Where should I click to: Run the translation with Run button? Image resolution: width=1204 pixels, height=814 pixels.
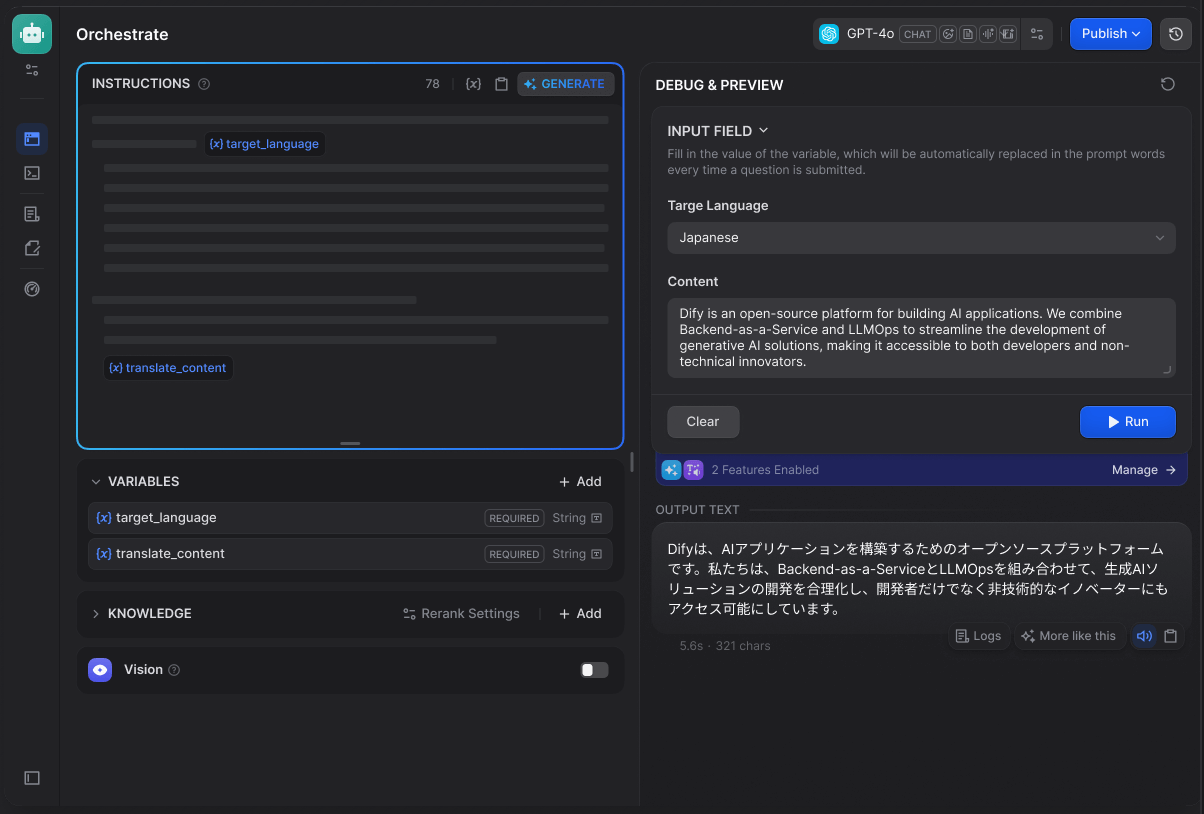pos(1128,422)
